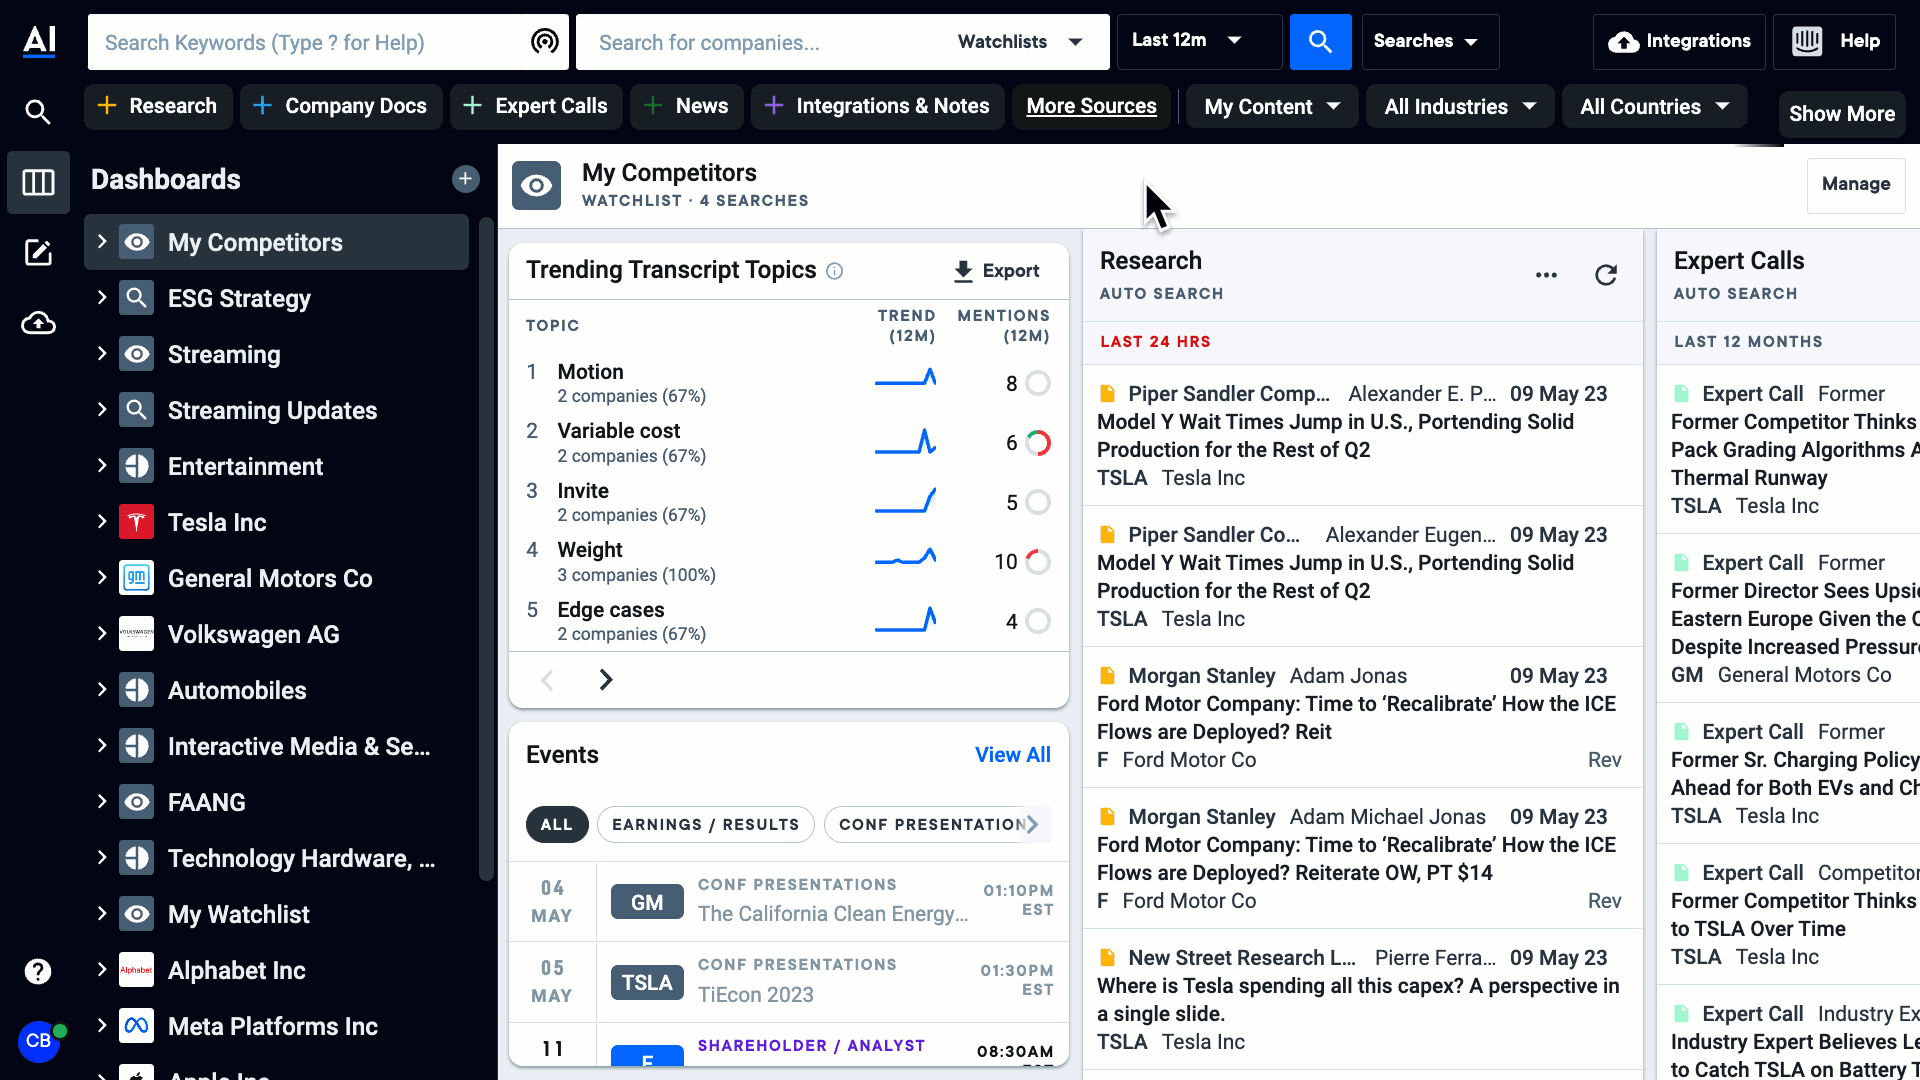Viewport: 1920px width, 1080px height.
Task: Toggle the News source filter
Action: tap(687, 106)
